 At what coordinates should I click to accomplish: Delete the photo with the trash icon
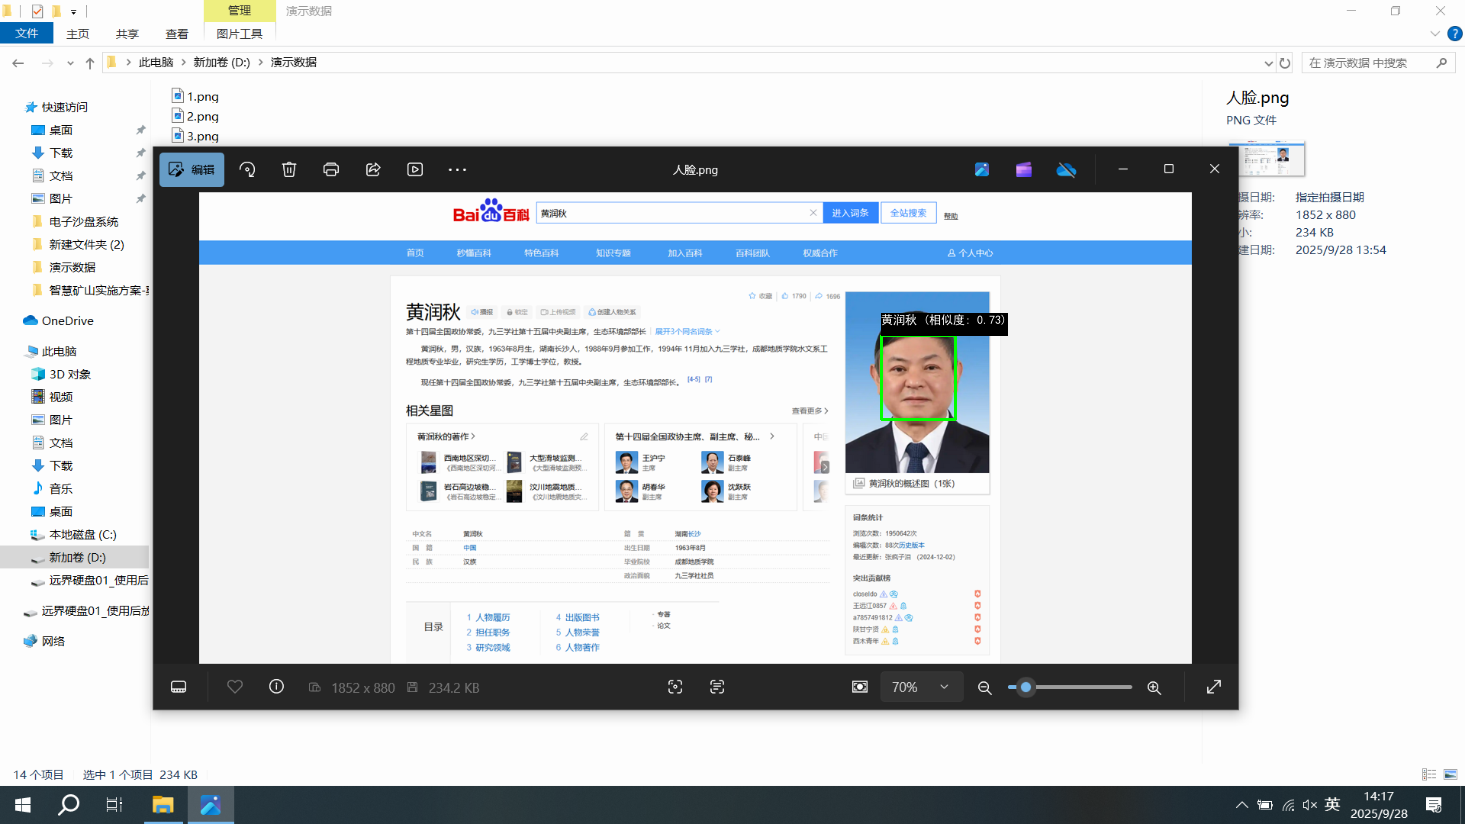click(289, 170)
